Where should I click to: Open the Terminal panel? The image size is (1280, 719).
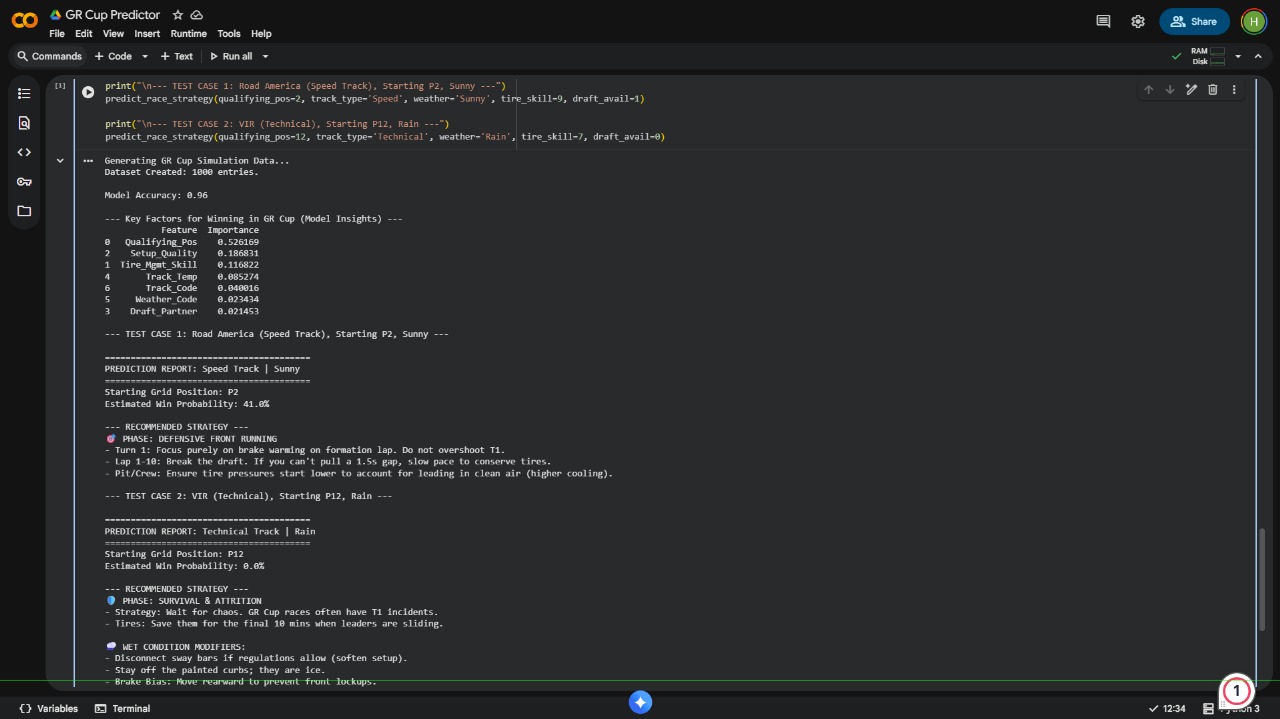click(x=122, y=708)
